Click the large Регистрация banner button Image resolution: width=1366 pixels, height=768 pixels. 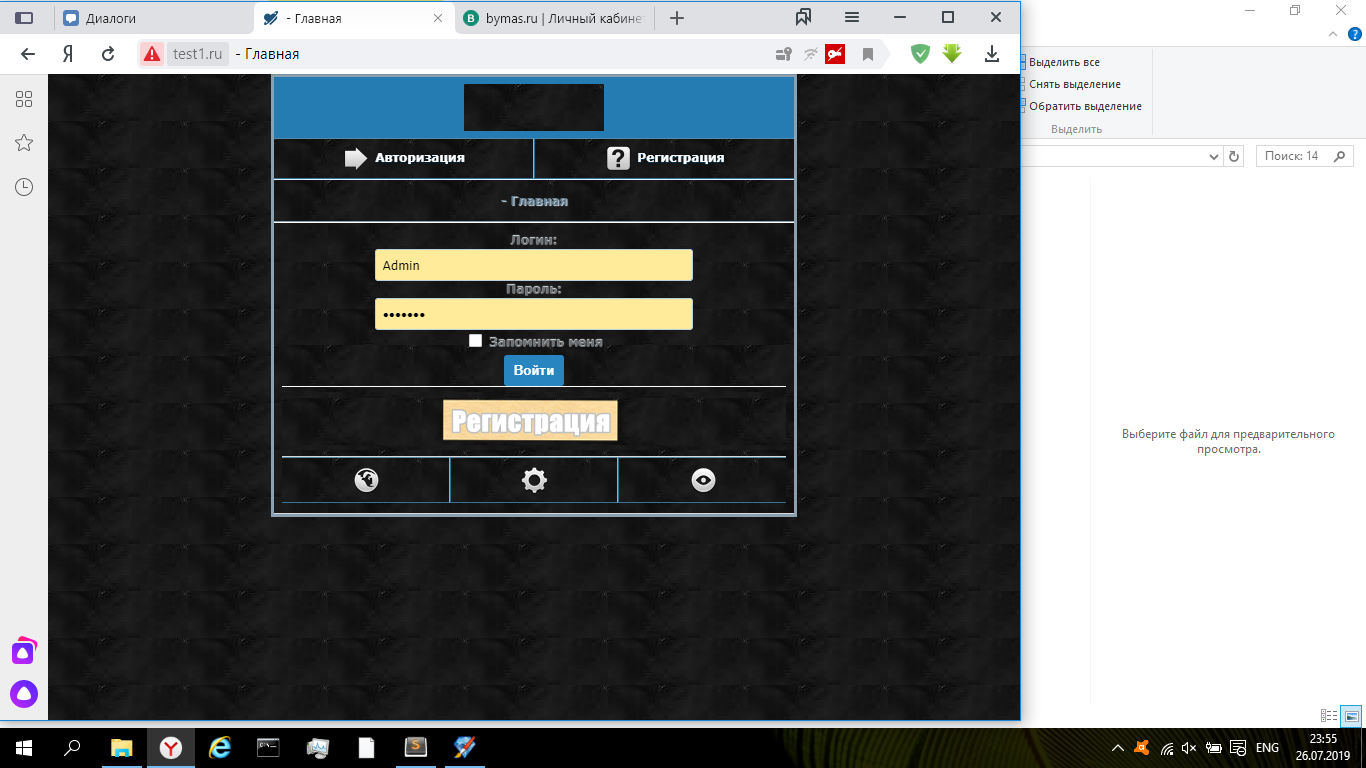click(530, 421)
